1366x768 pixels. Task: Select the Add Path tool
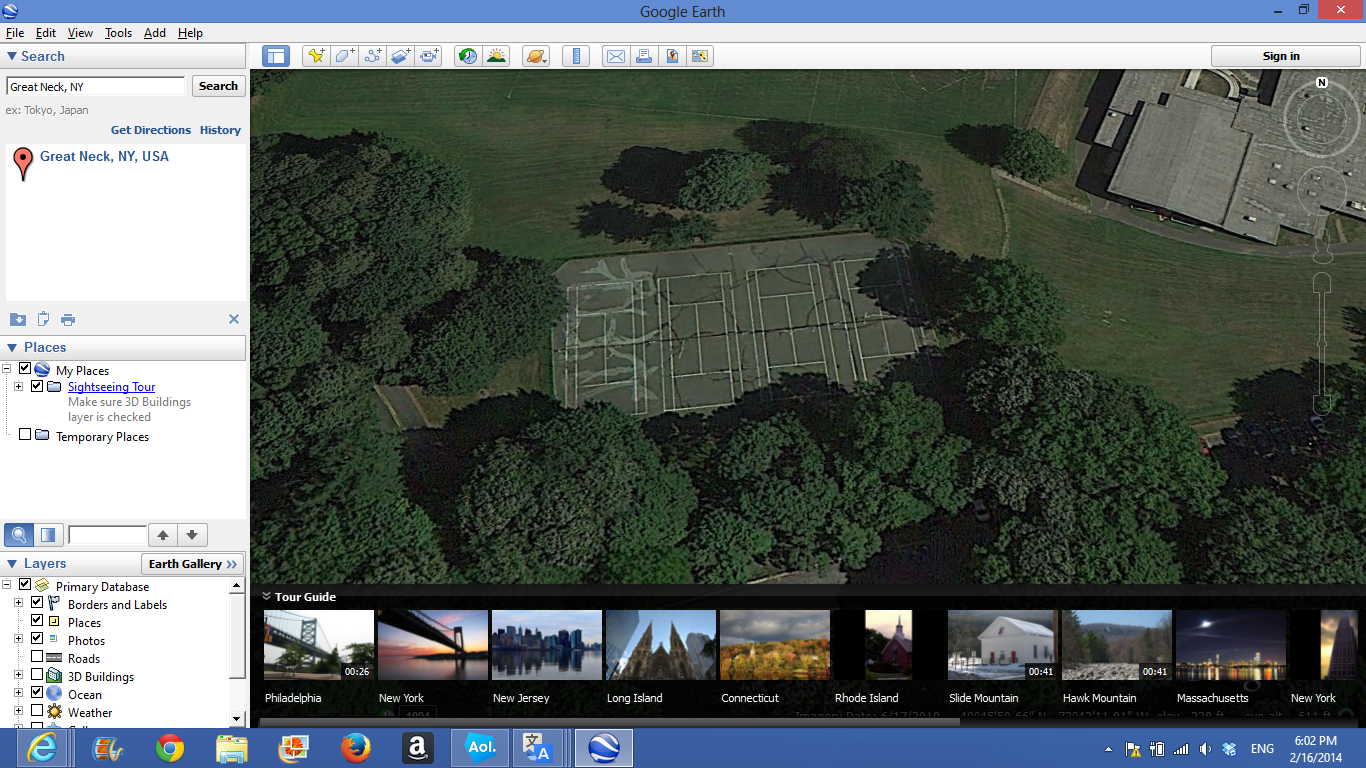[373, 56]
